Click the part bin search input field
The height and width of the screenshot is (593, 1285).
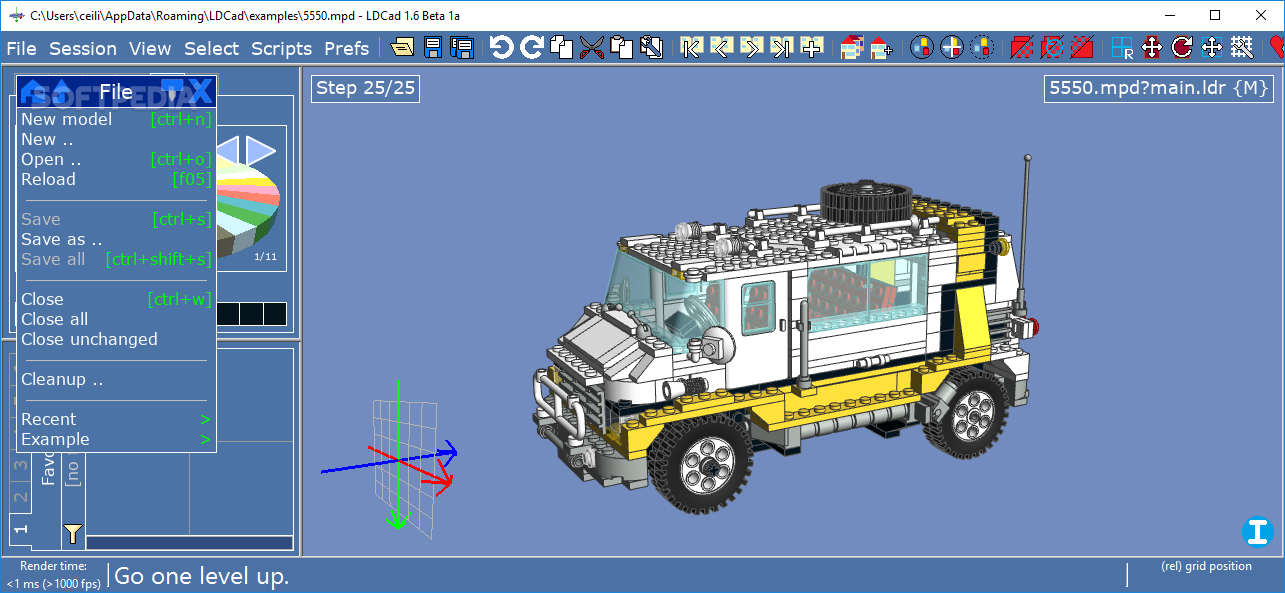click(189, 543)
